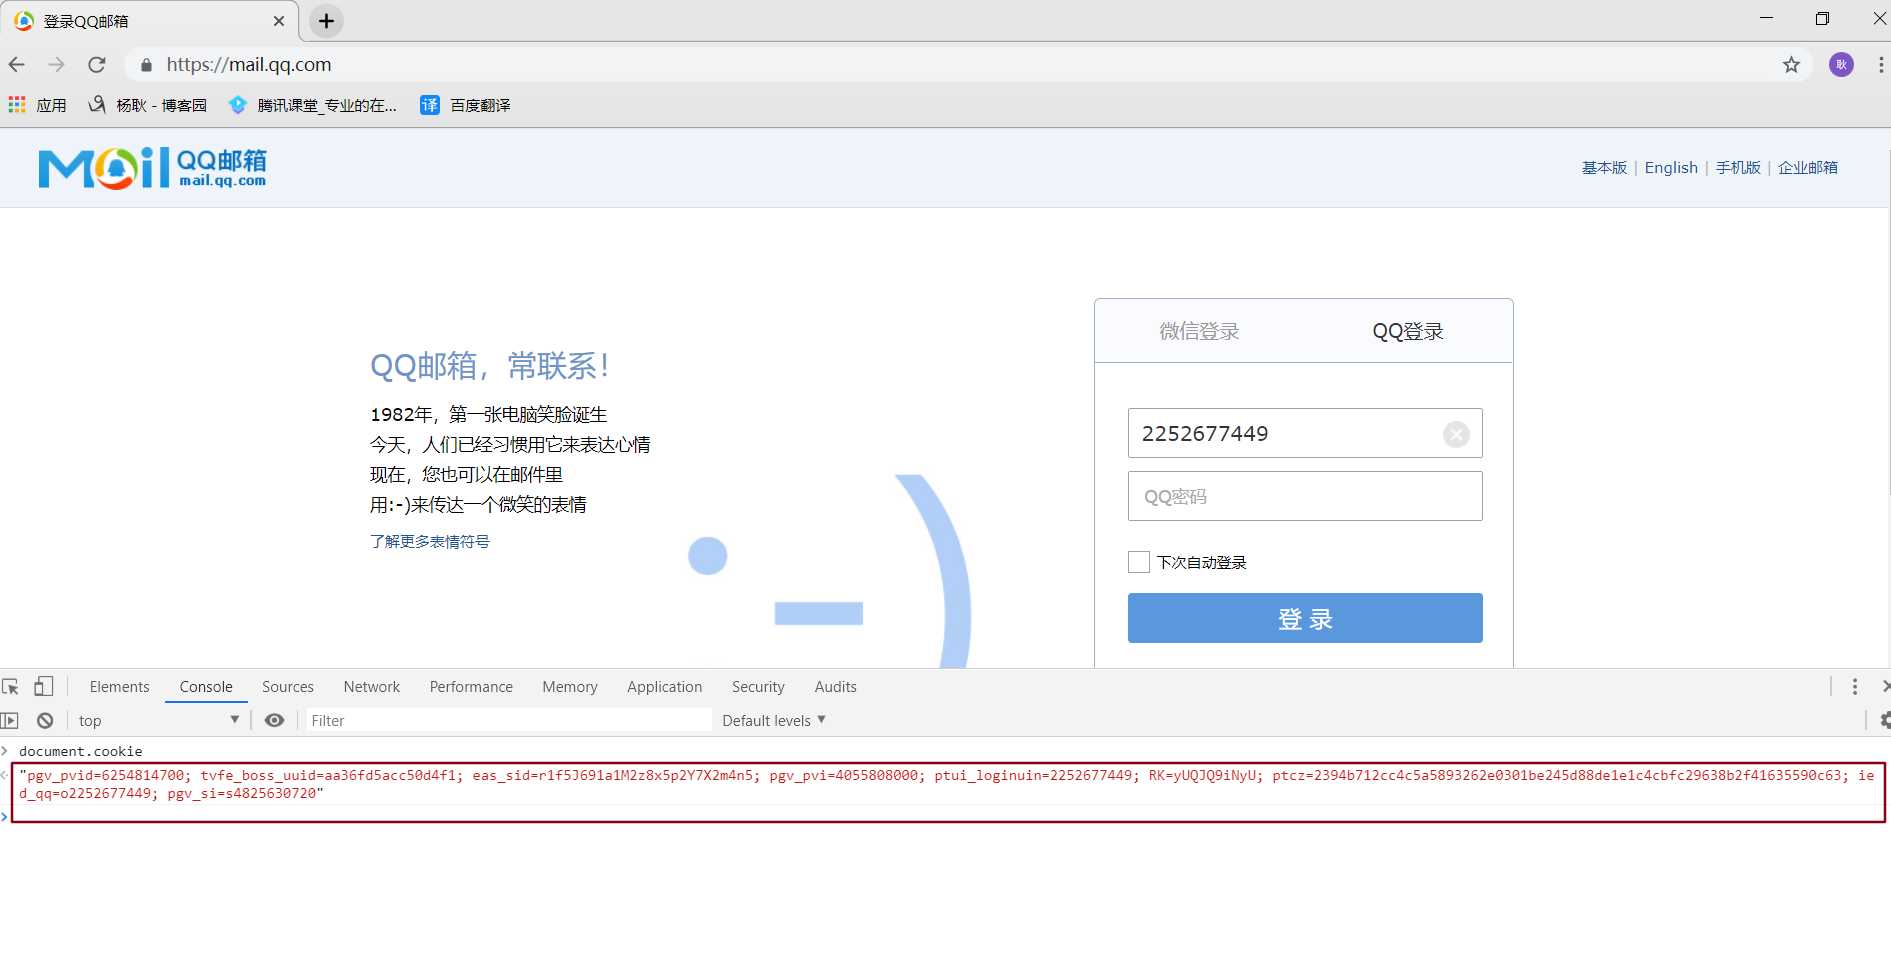The image size is (1891, 969).
Task: Open the DevTools Security tab
Action: click(x=758, y=687)
